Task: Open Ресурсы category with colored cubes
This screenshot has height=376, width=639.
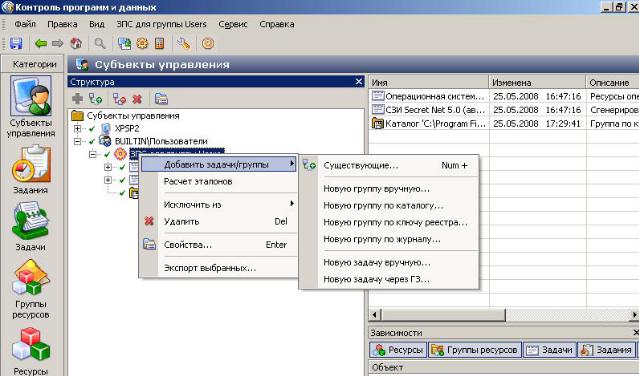Action: 31,351
